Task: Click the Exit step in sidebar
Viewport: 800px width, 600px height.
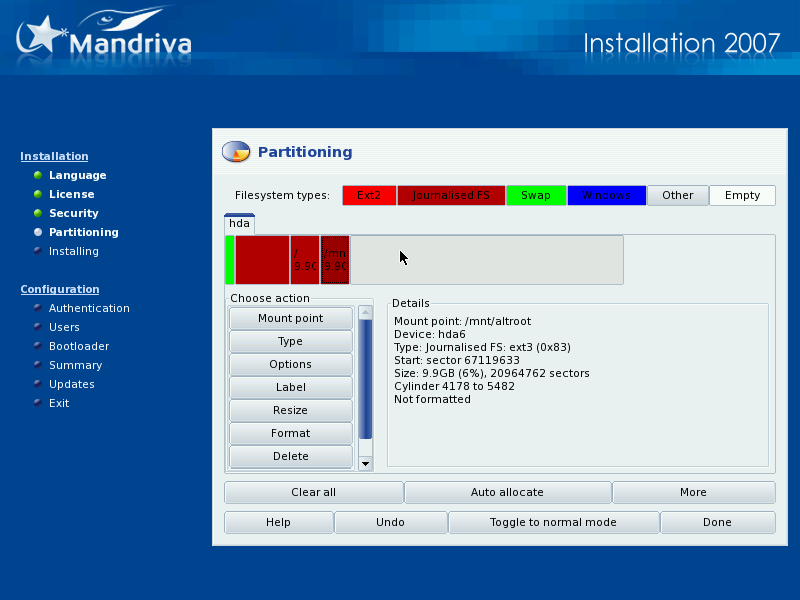Action: pos(59,403)
